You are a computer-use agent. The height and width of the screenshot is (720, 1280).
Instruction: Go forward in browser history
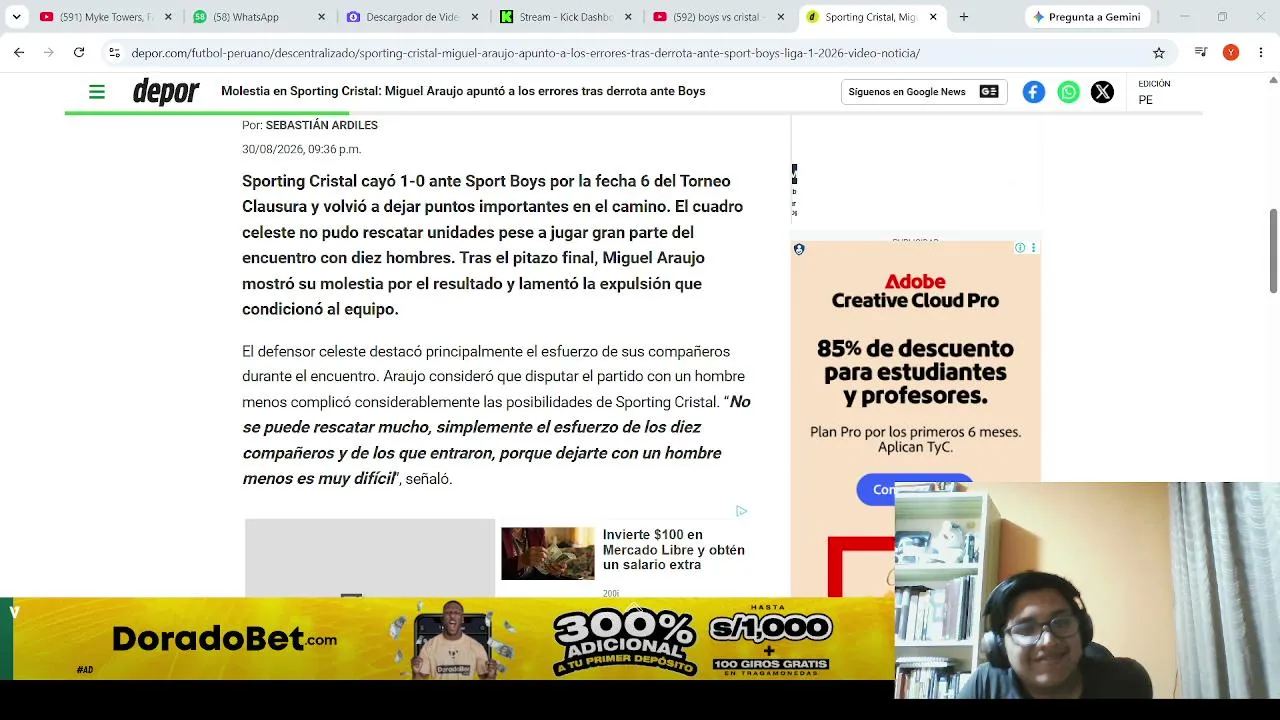point(48,53)
